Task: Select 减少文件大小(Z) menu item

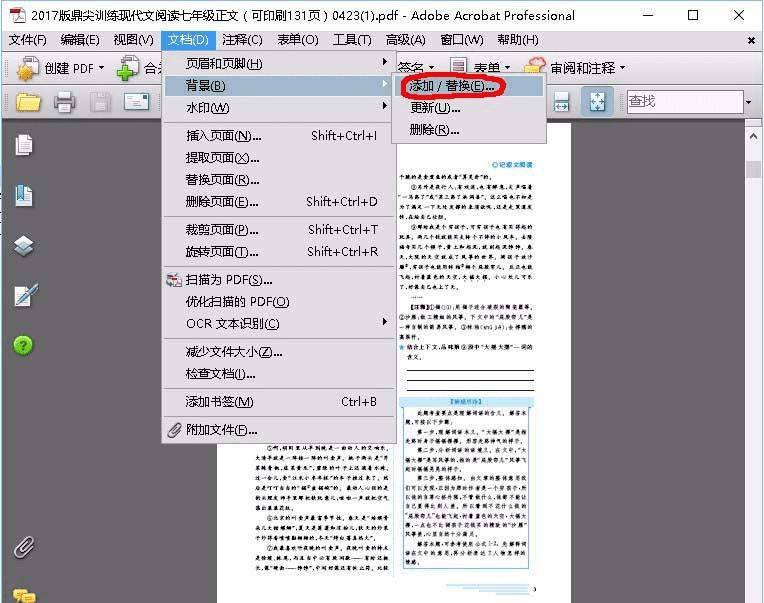Action: (279, 352)
